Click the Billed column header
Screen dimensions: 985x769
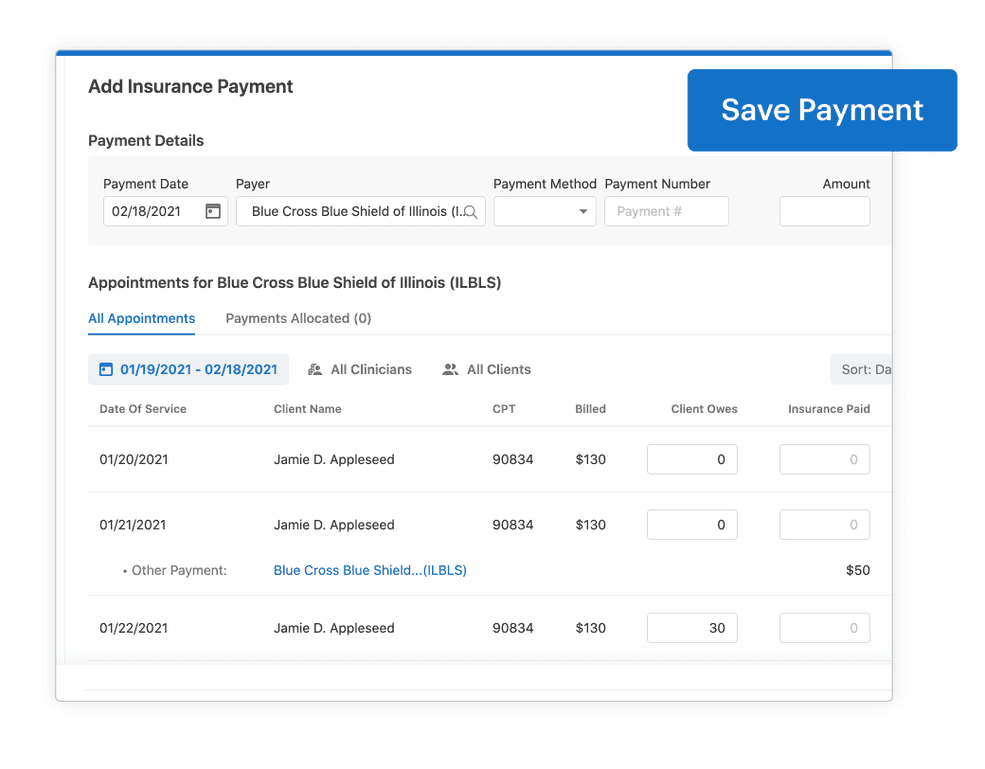[x=590, y=409]
